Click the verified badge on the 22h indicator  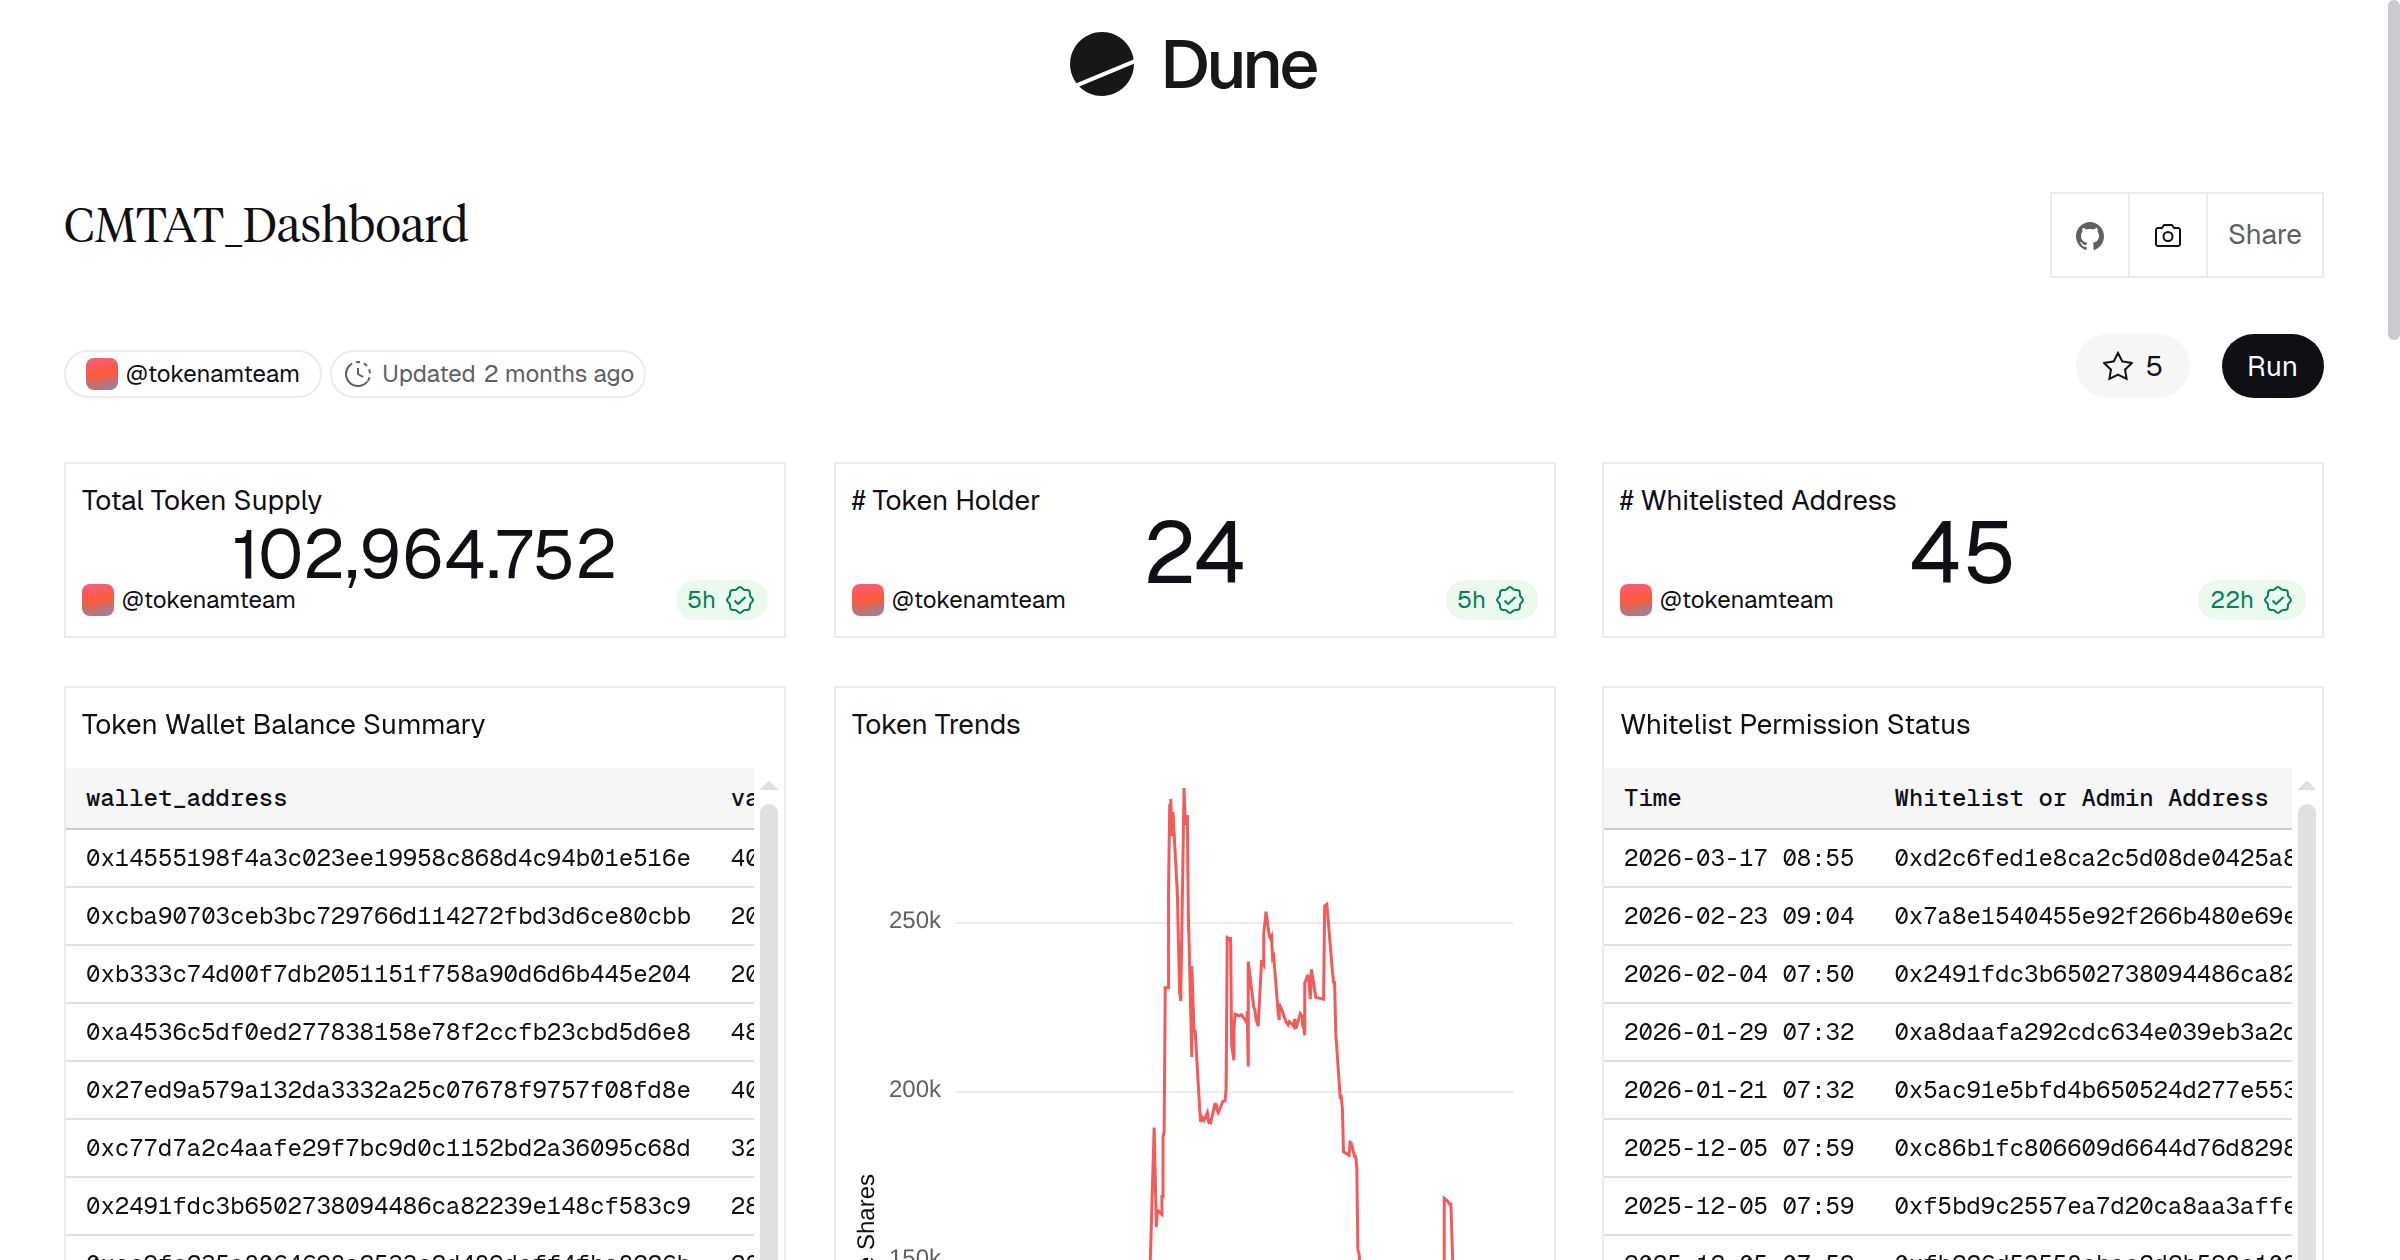coord(2278,600)
